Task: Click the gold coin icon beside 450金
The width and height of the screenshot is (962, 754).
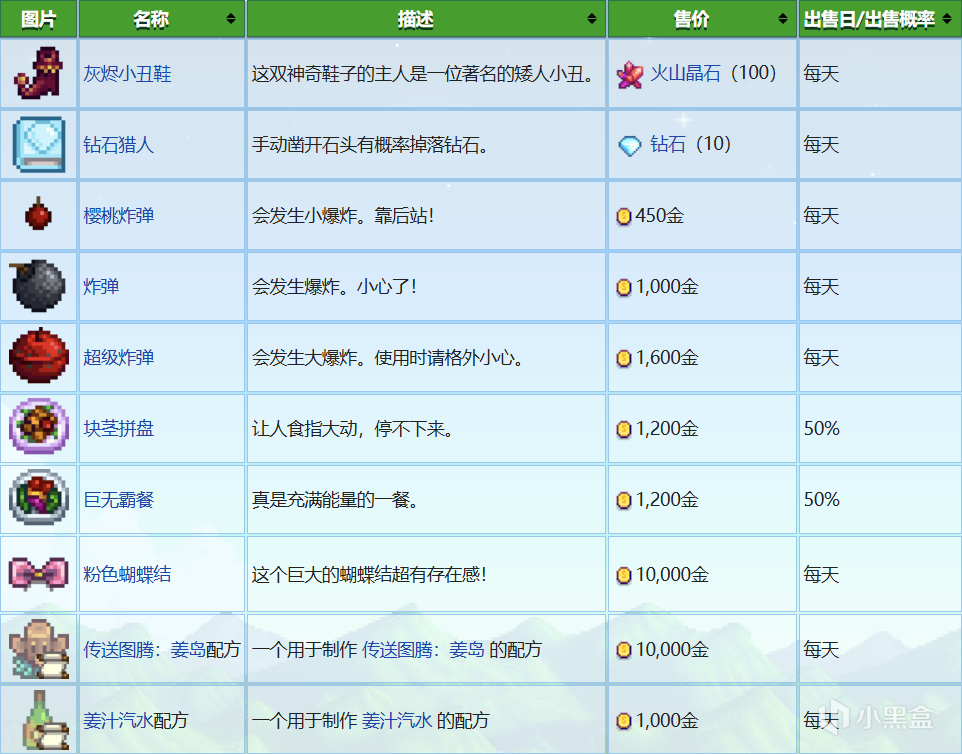Action: (x=623, y=216)
